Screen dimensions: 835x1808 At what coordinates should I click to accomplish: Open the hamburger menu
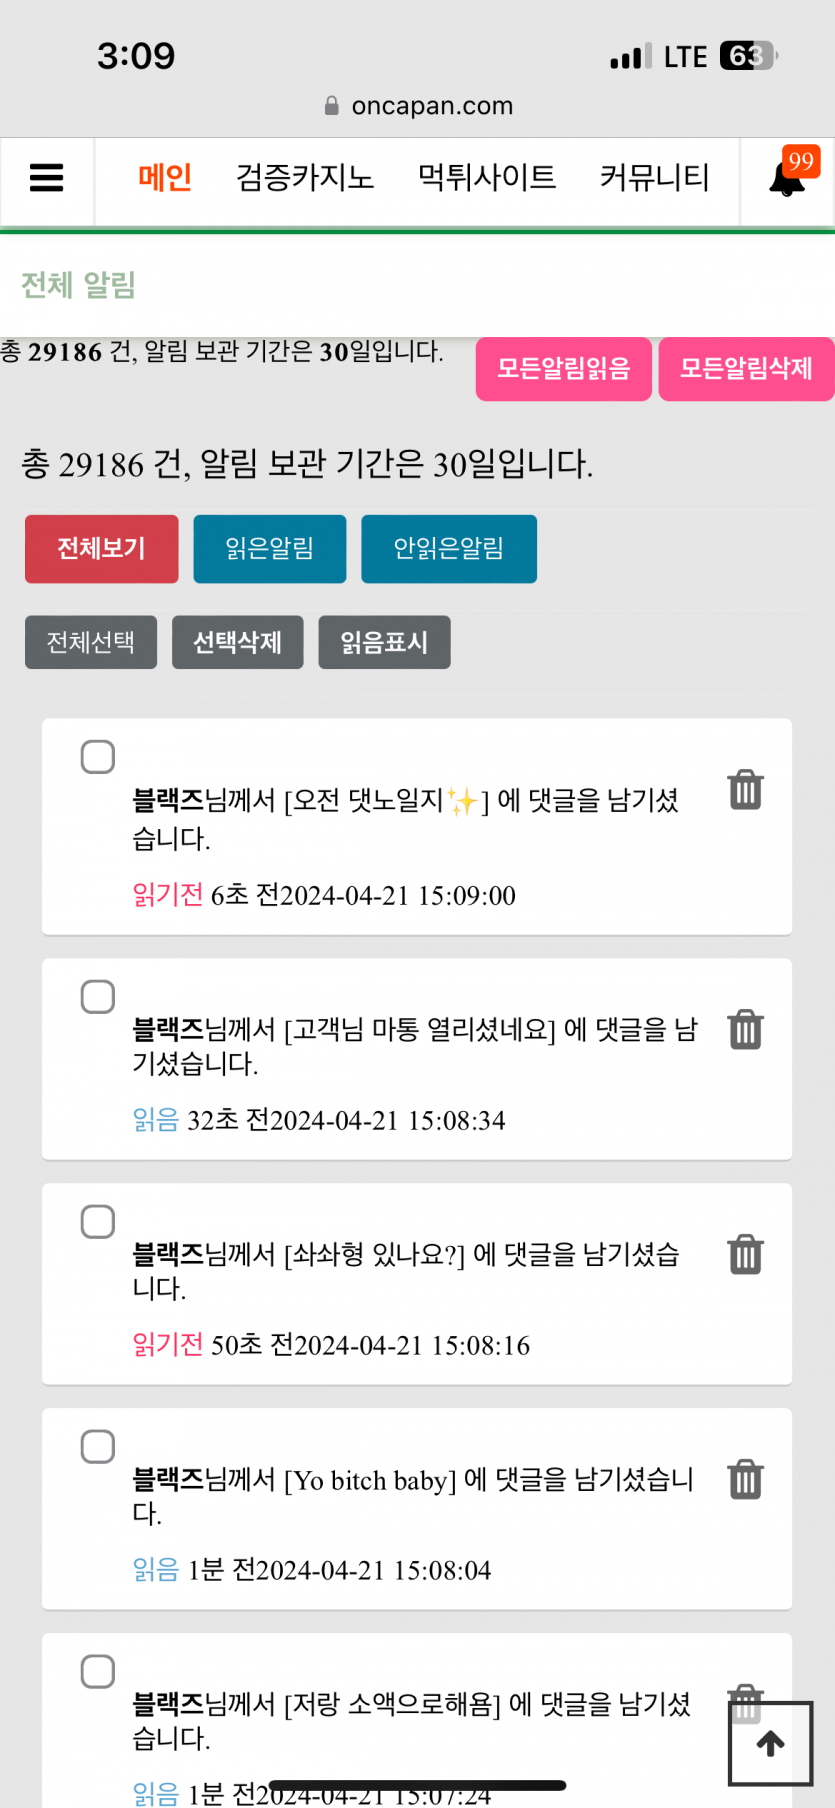pyautogui.click(x=47, y=178)
